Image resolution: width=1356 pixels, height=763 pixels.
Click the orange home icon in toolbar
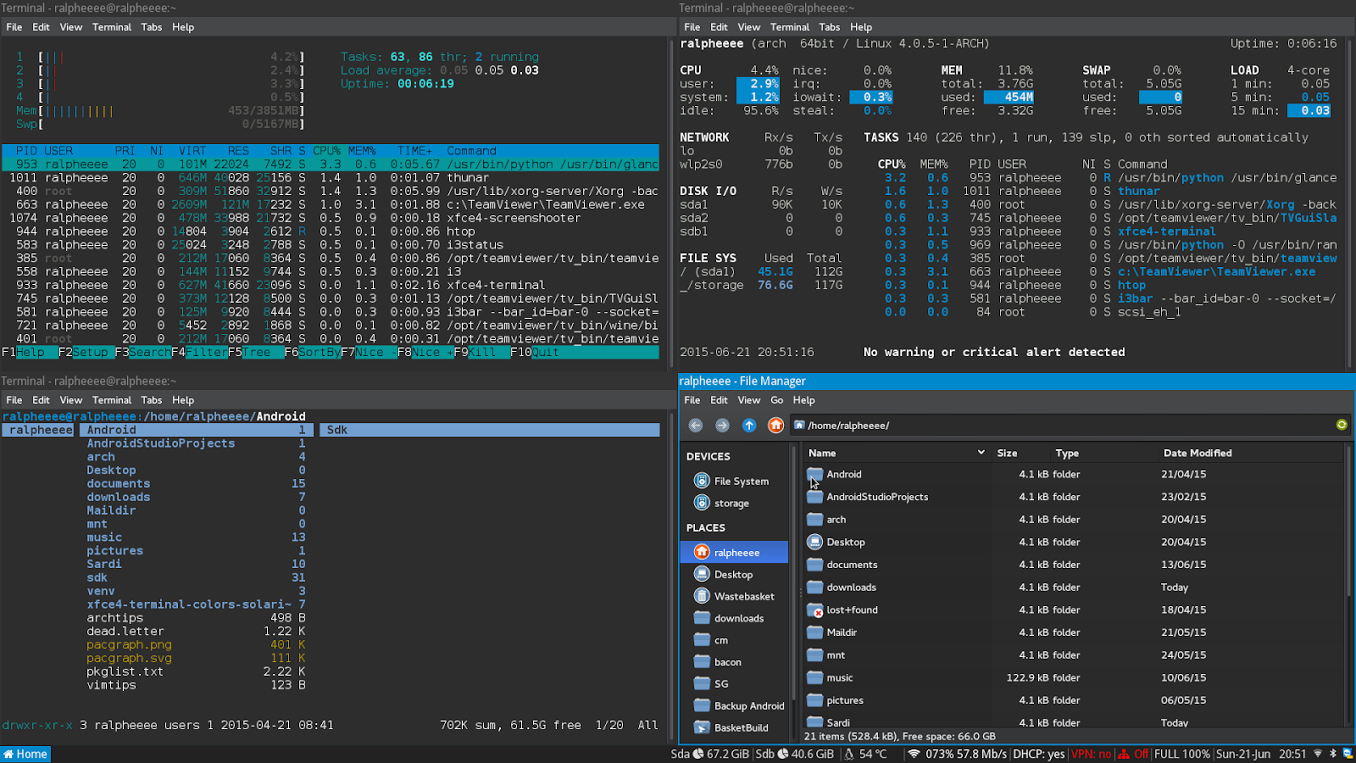click(775, 425)
